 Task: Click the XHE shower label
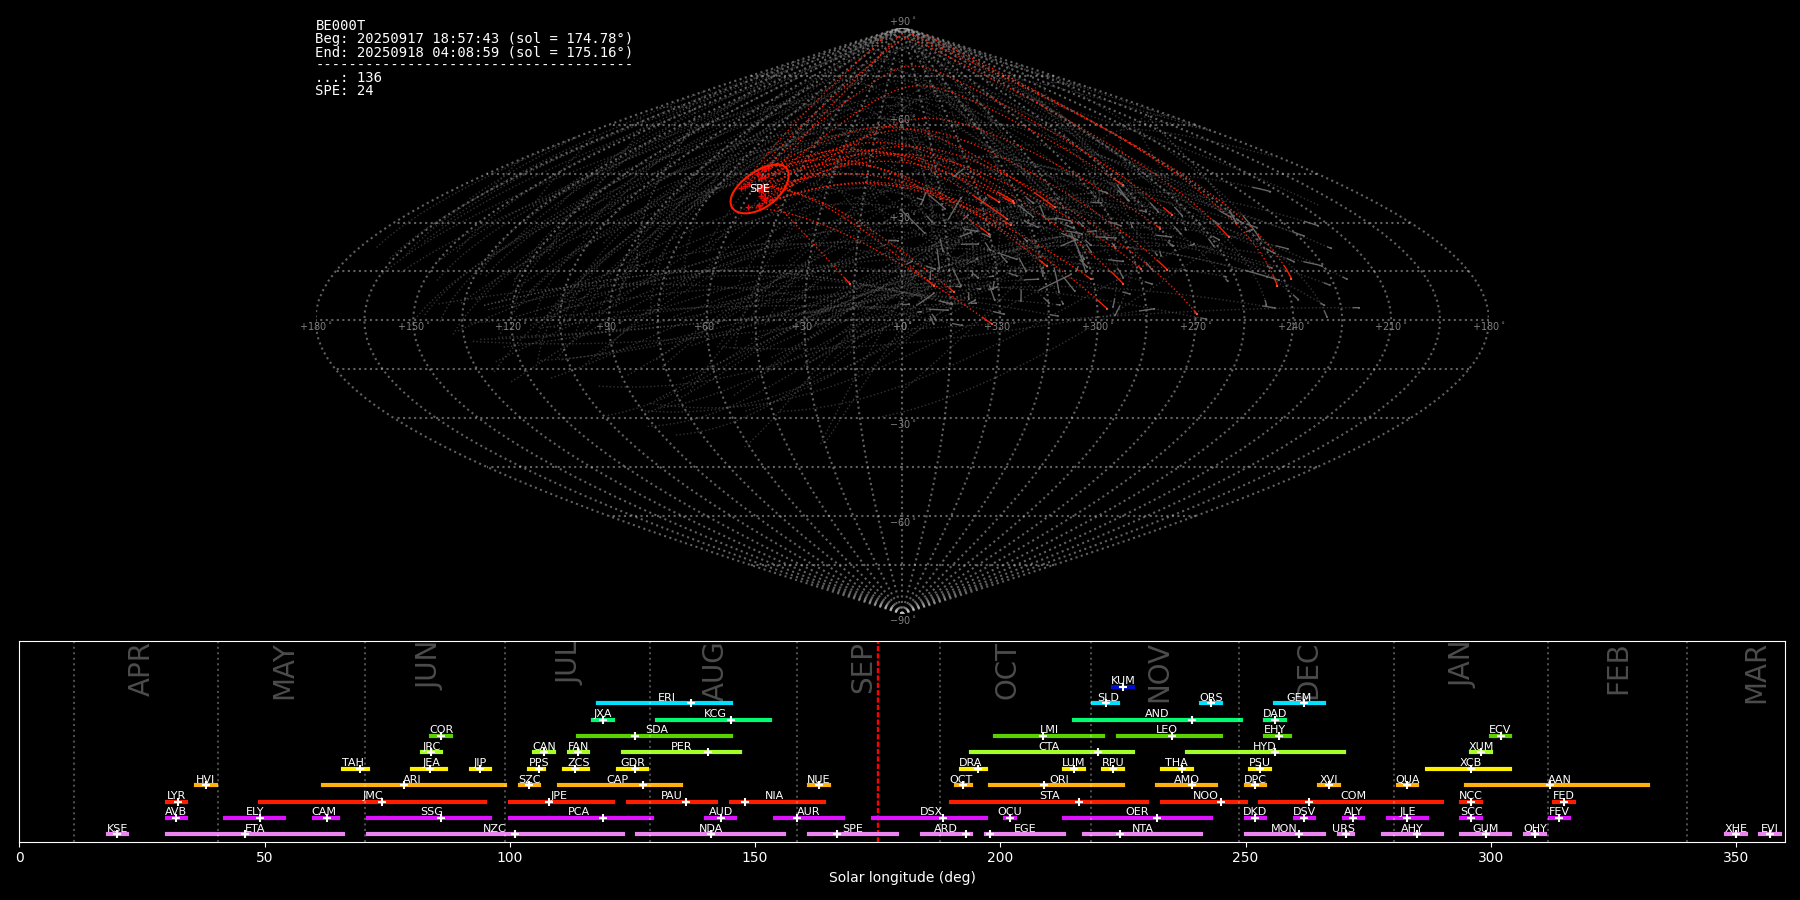point(1735,829)
